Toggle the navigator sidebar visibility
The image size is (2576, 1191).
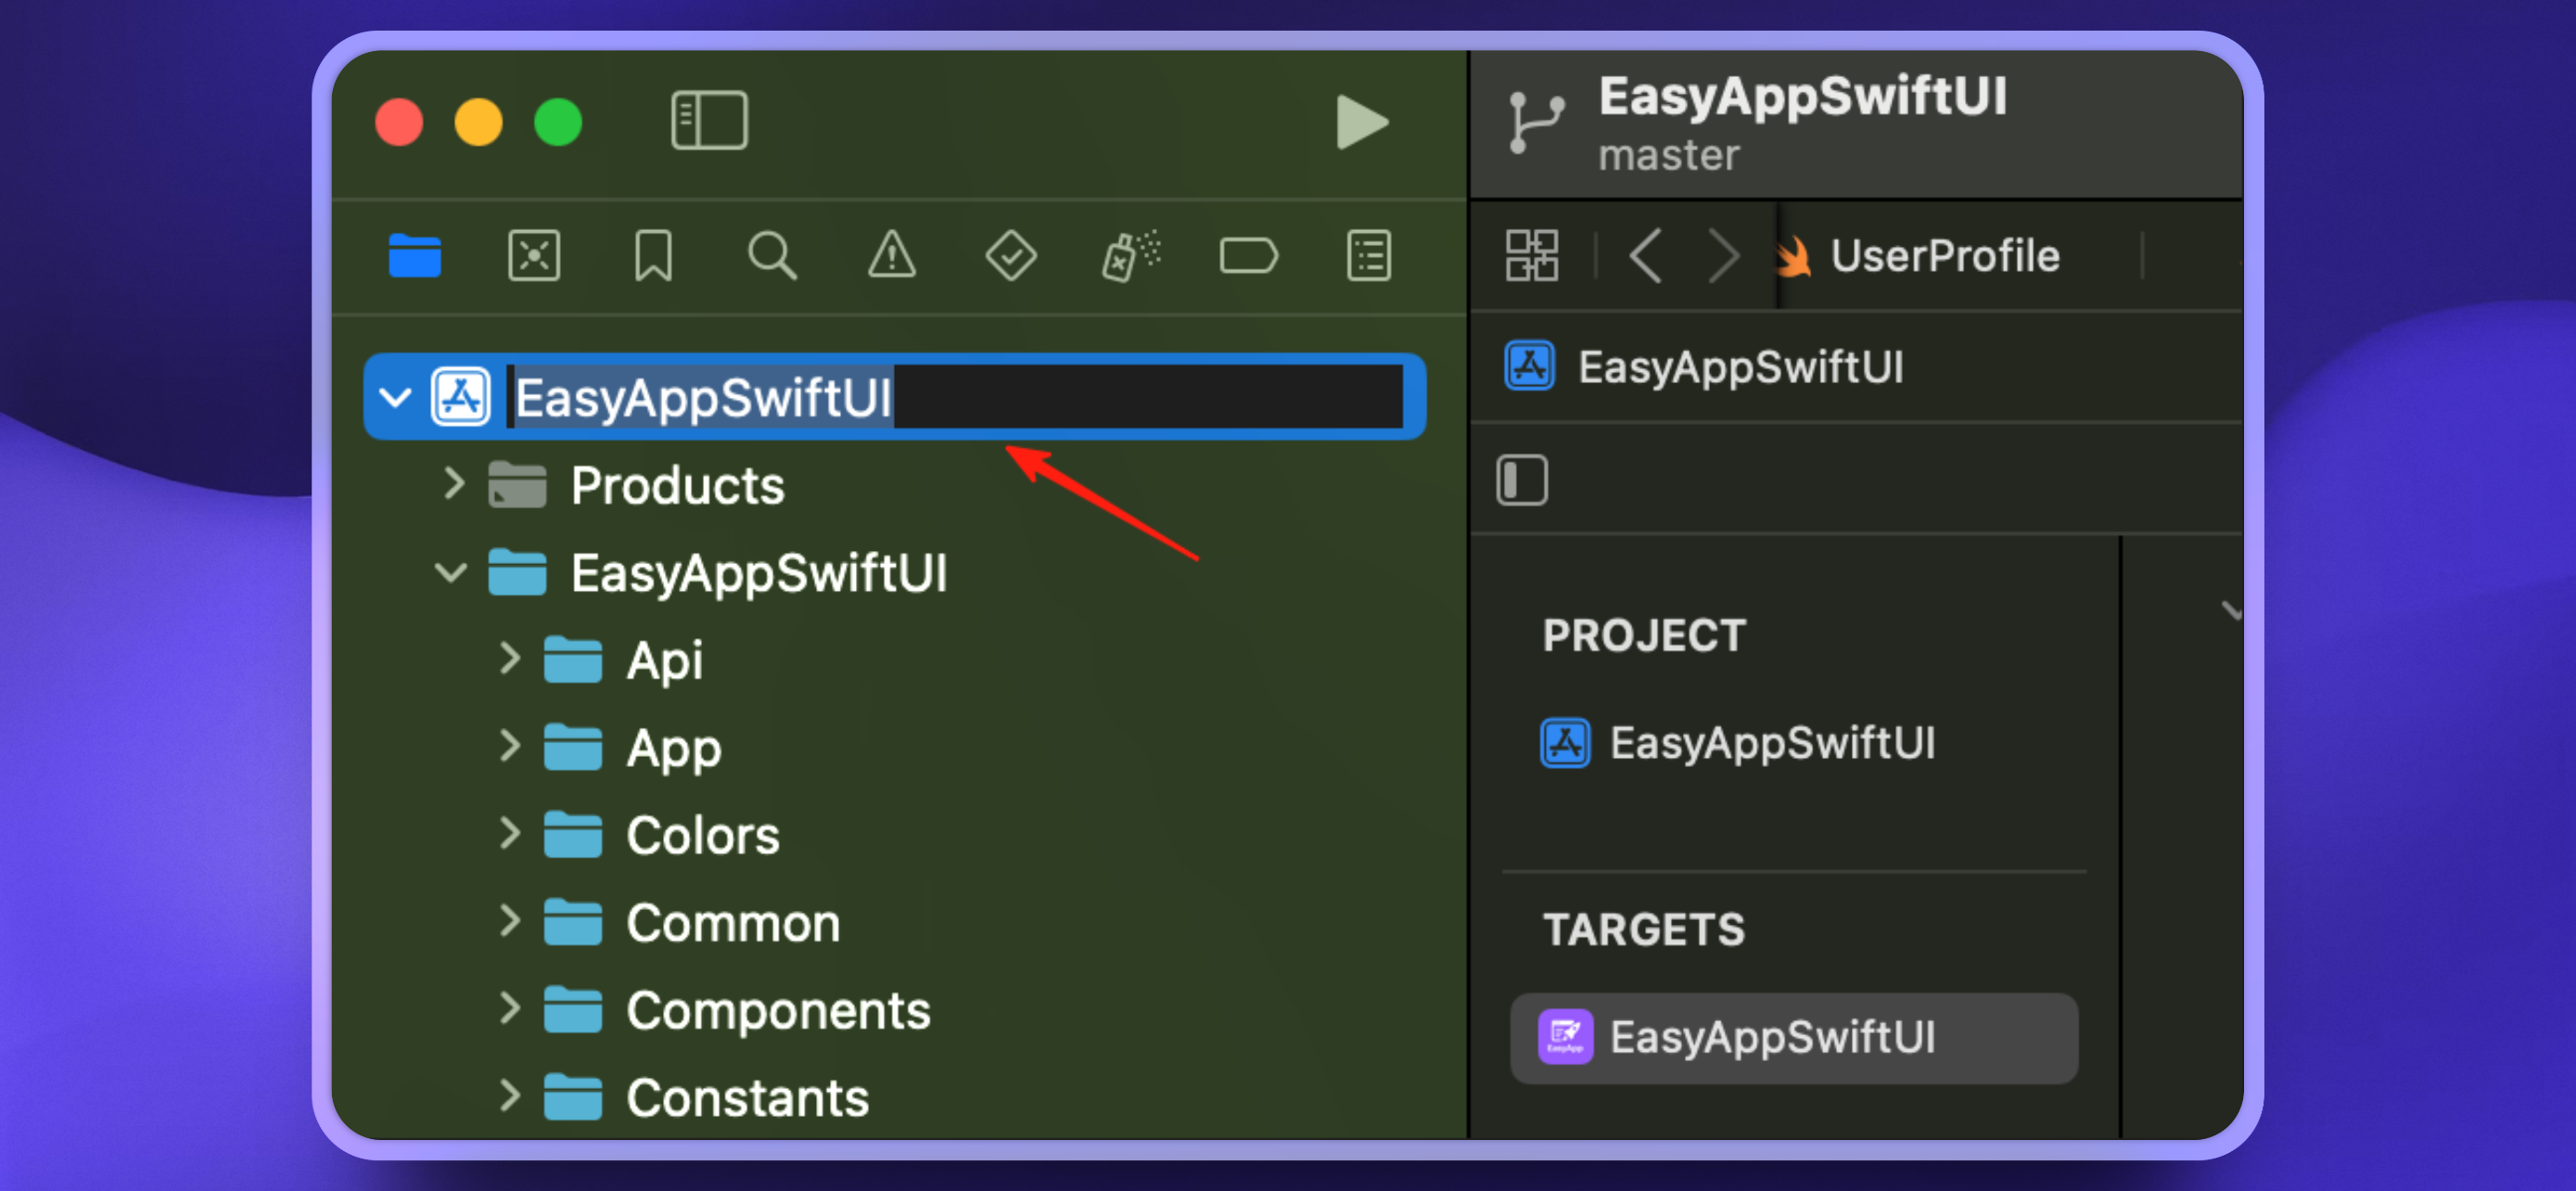coord(709,121)
